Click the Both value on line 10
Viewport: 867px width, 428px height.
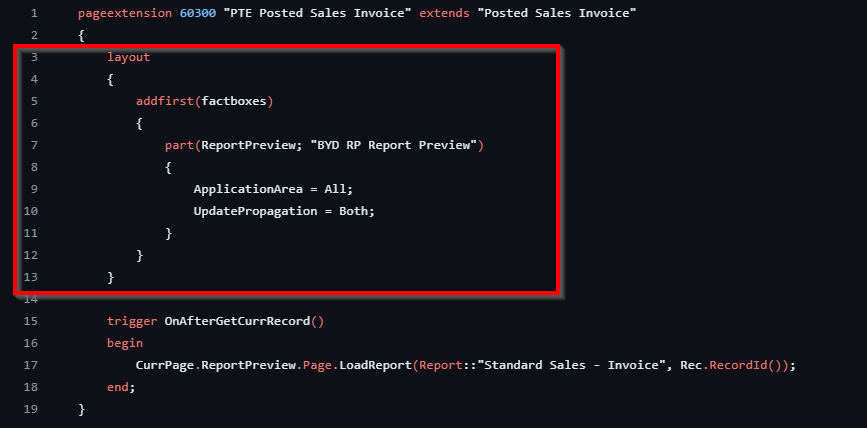tap(355, 211)
